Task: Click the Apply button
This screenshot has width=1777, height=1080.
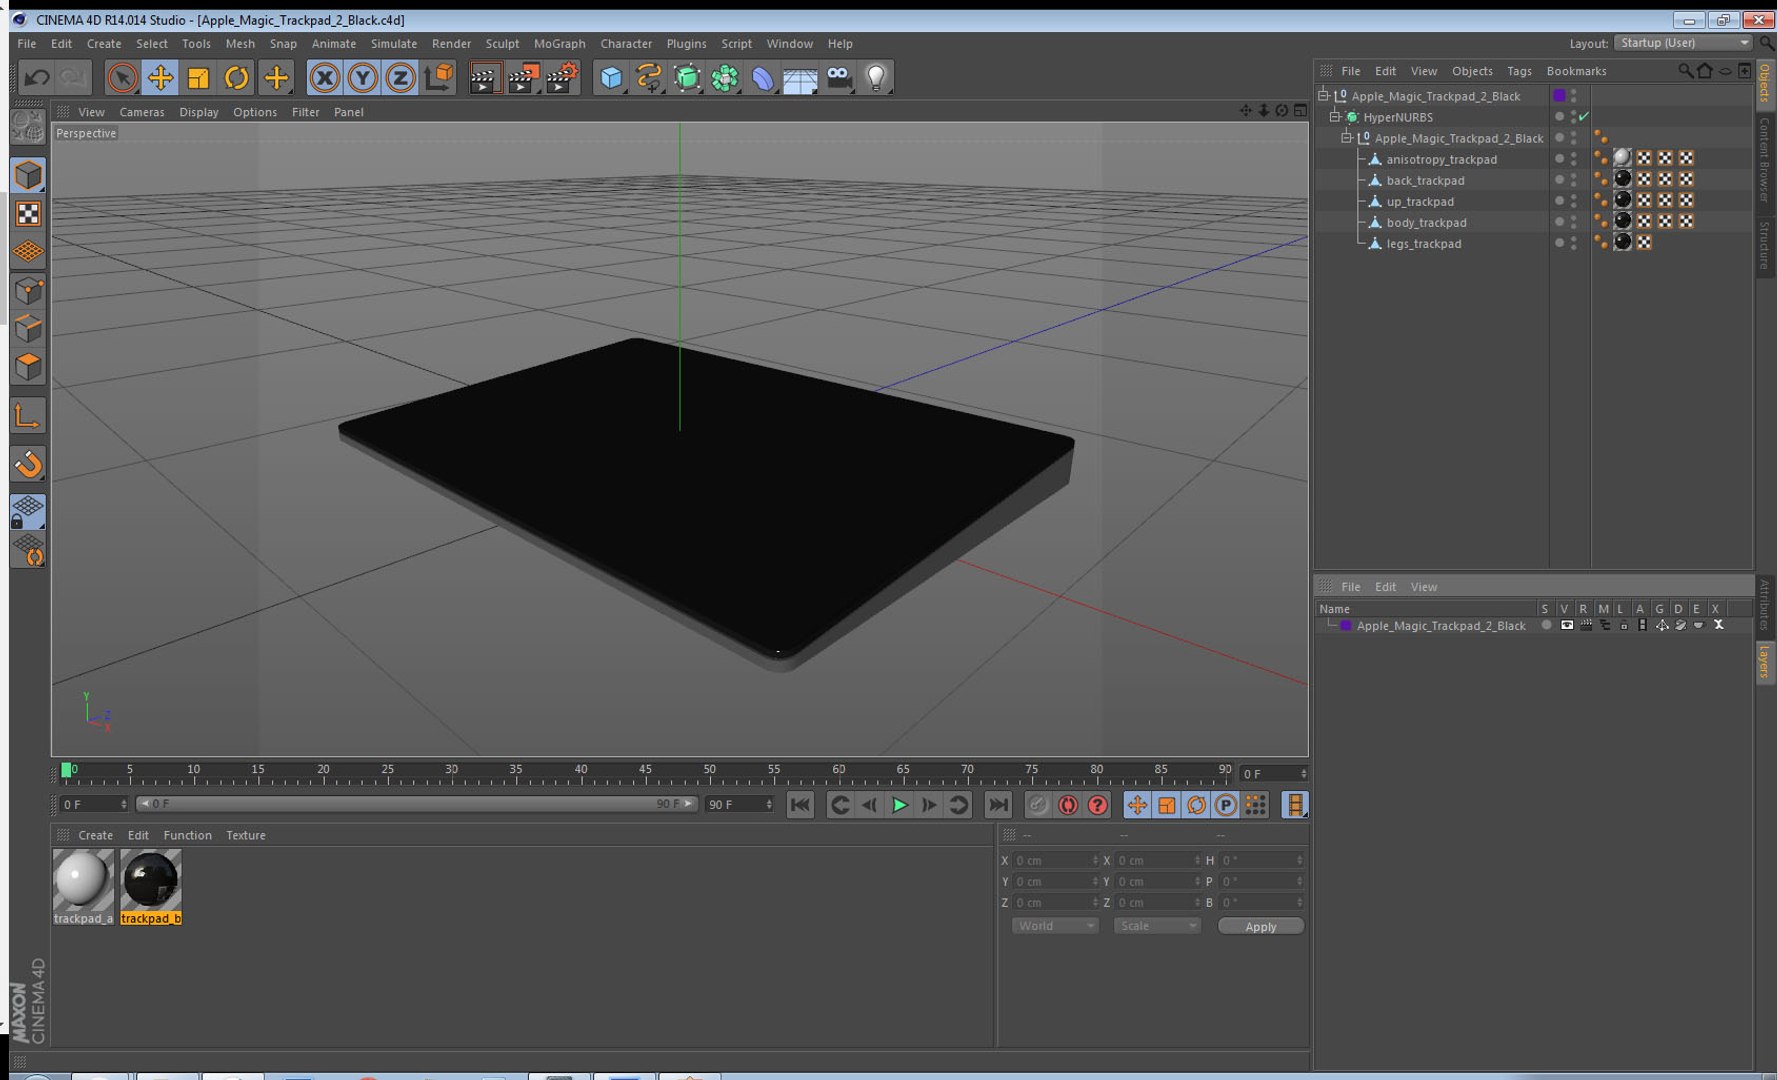Action: [x=1260, y=926]
